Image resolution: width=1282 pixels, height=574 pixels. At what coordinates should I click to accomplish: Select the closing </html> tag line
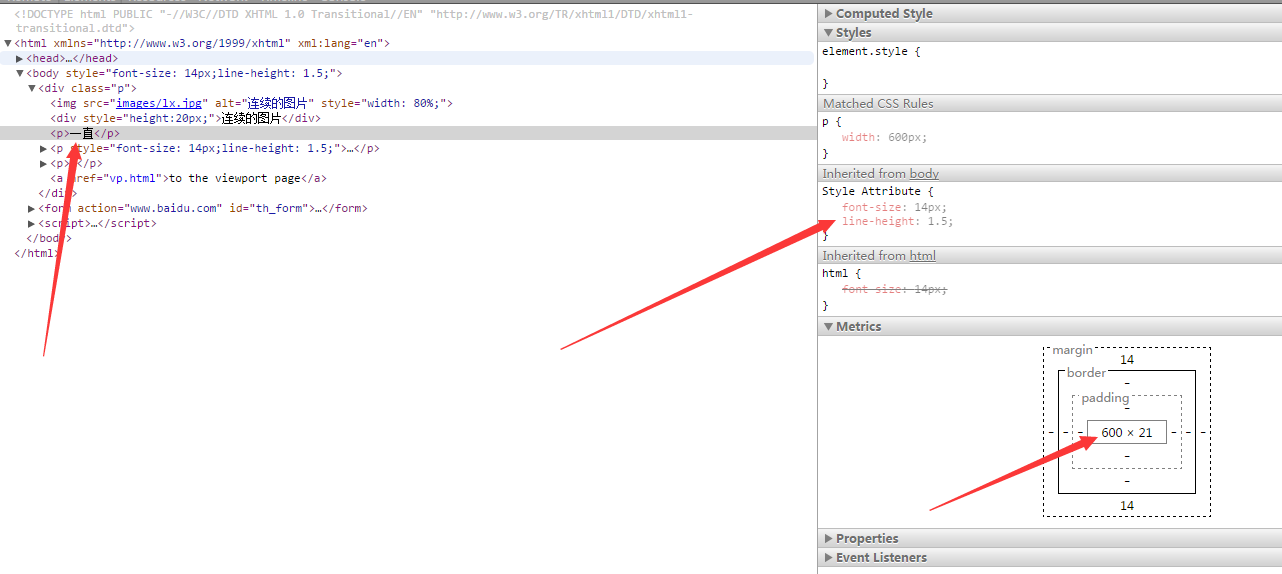[x=37, y=254]
